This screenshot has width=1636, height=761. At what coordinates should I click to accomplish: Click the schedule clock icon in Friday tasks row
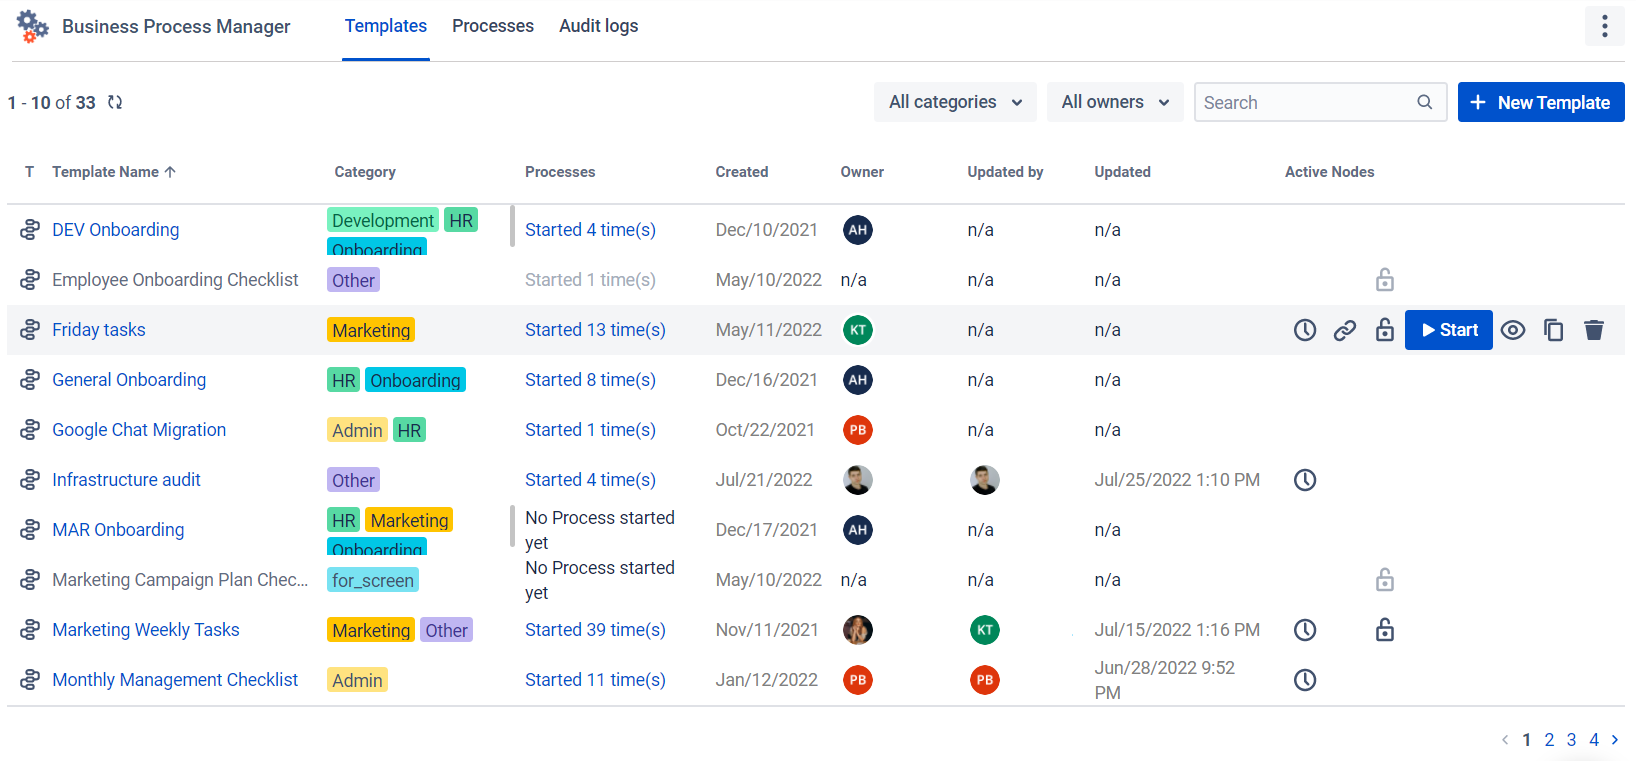coord(1305,330)
